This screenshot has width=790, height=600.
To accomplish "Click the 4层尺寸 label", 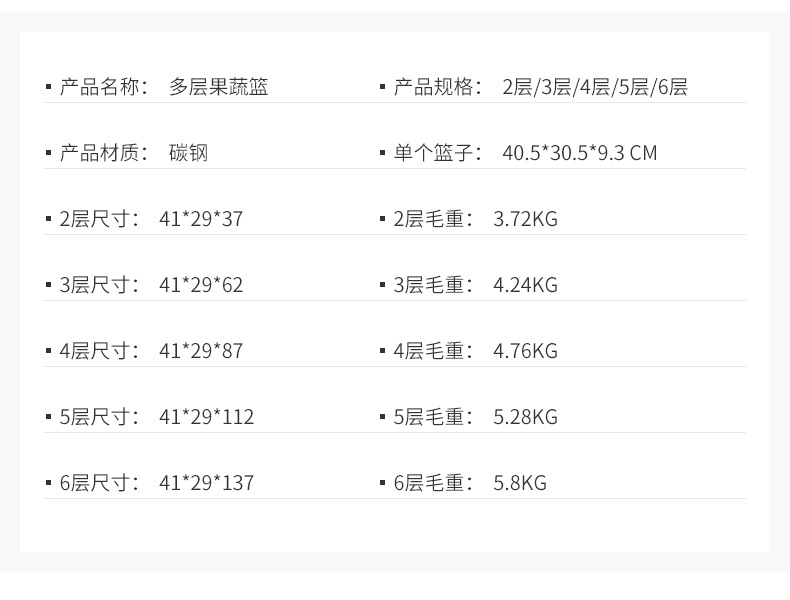I will coord(100,351).
